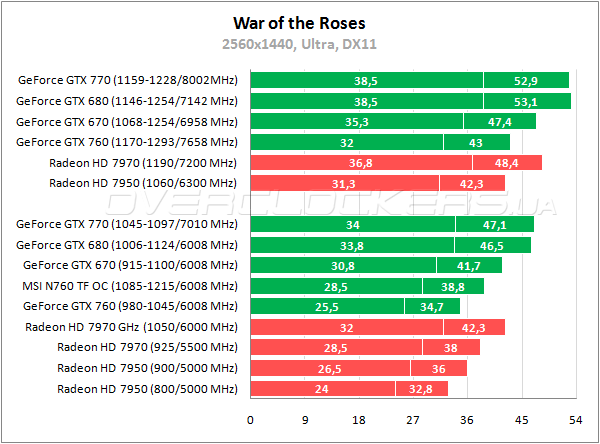Click the "2560x1440, Ultra, DX11" subtitle
Image resolution: width=600 pixels, height=444 pixels.
point(299,43)
